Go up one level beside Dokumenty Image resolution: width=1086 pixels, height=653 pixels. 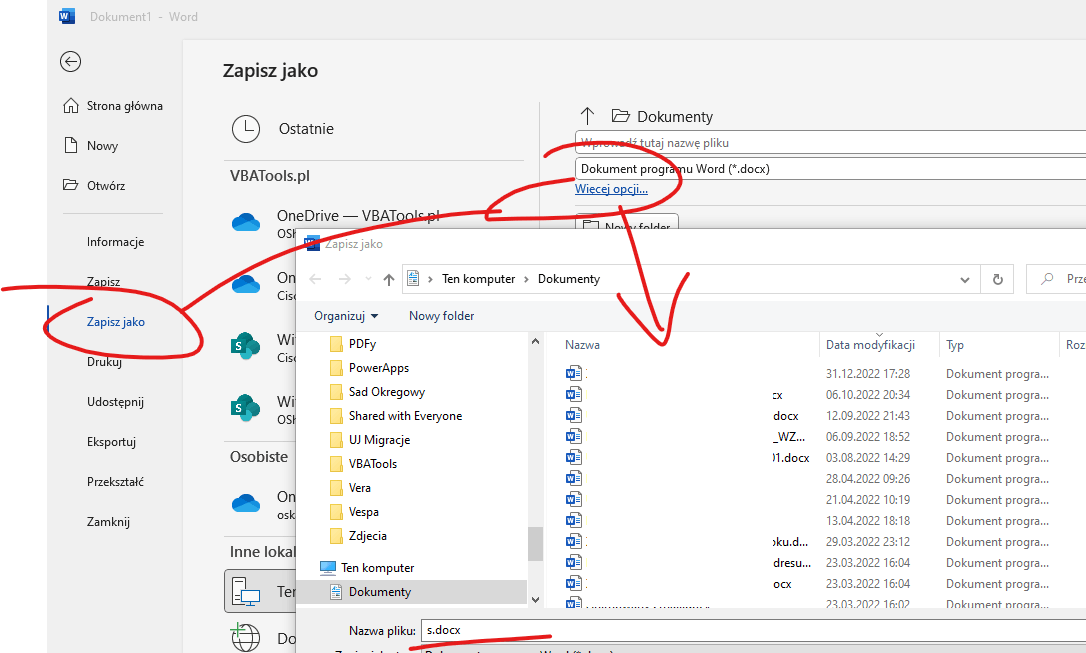click(x=587, y=116)
